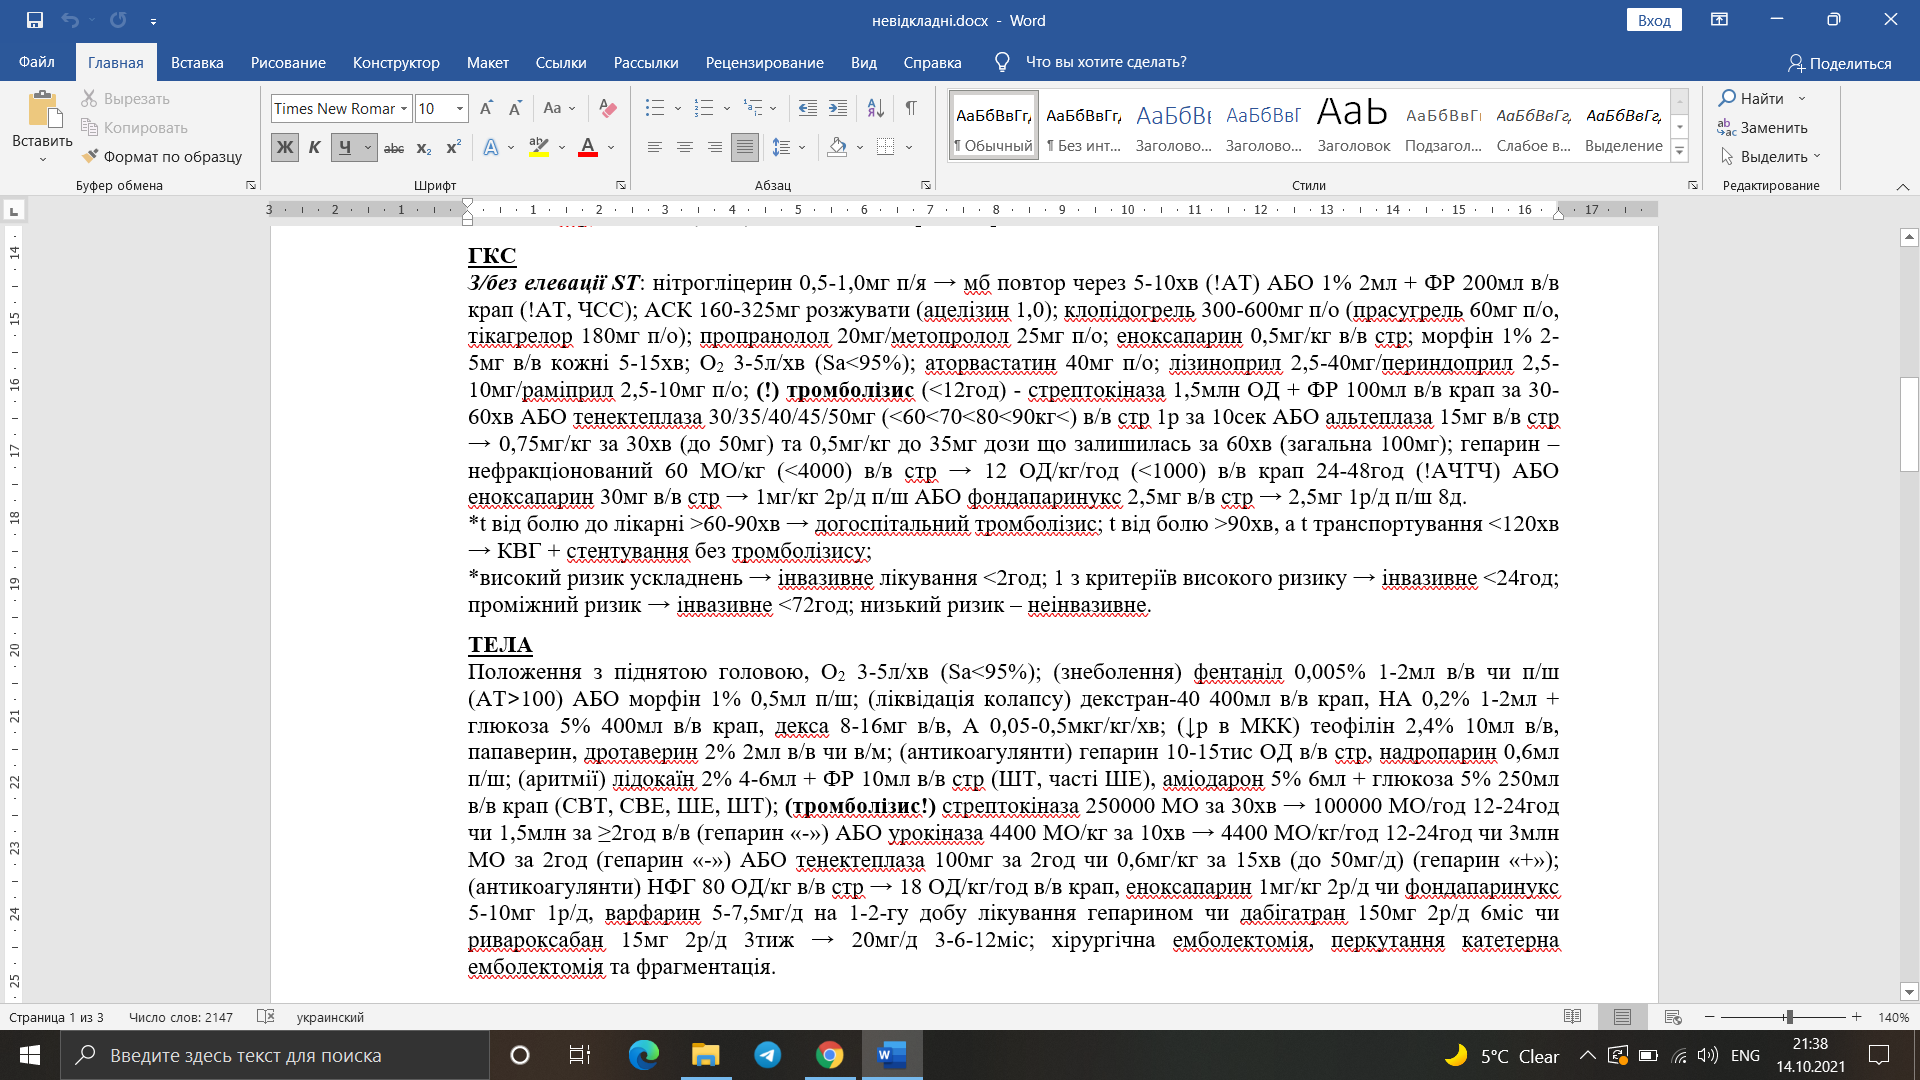Toggle justified text alignment

[x=745, y=148]
